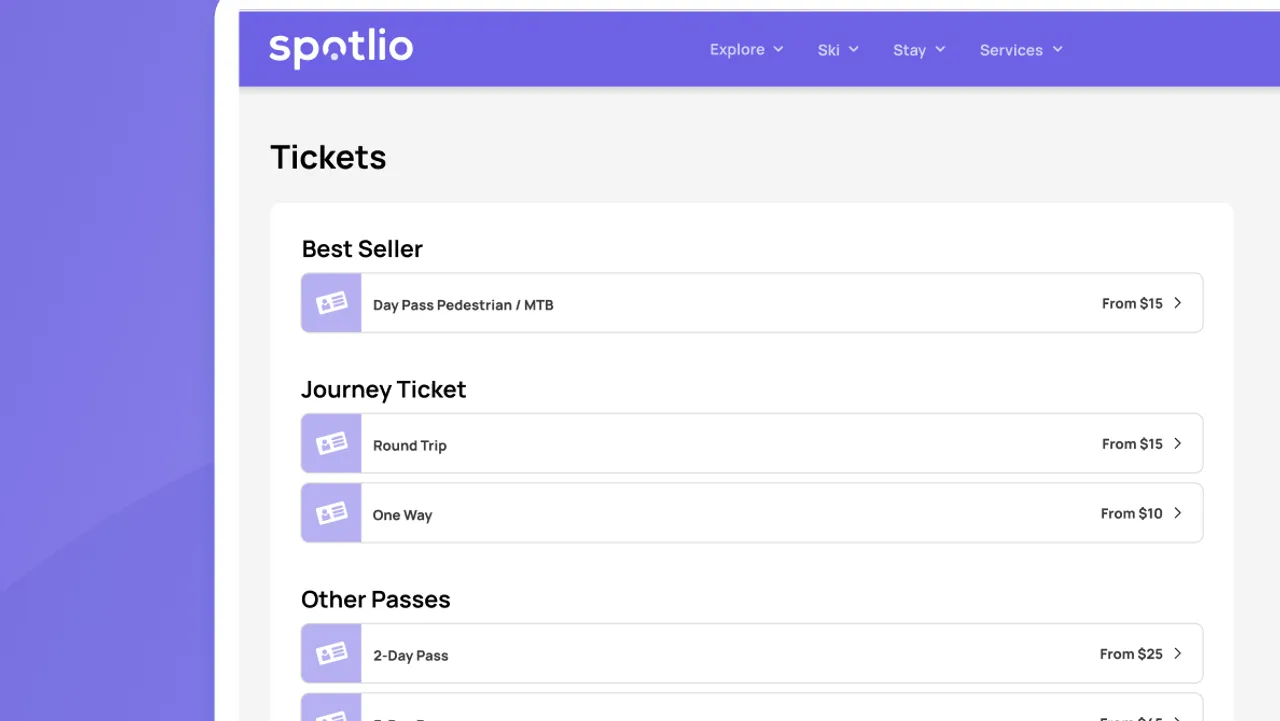This screenshot has height=721, width=1280.
Task: Click the Spotlio logo
Action: (341, 49)
